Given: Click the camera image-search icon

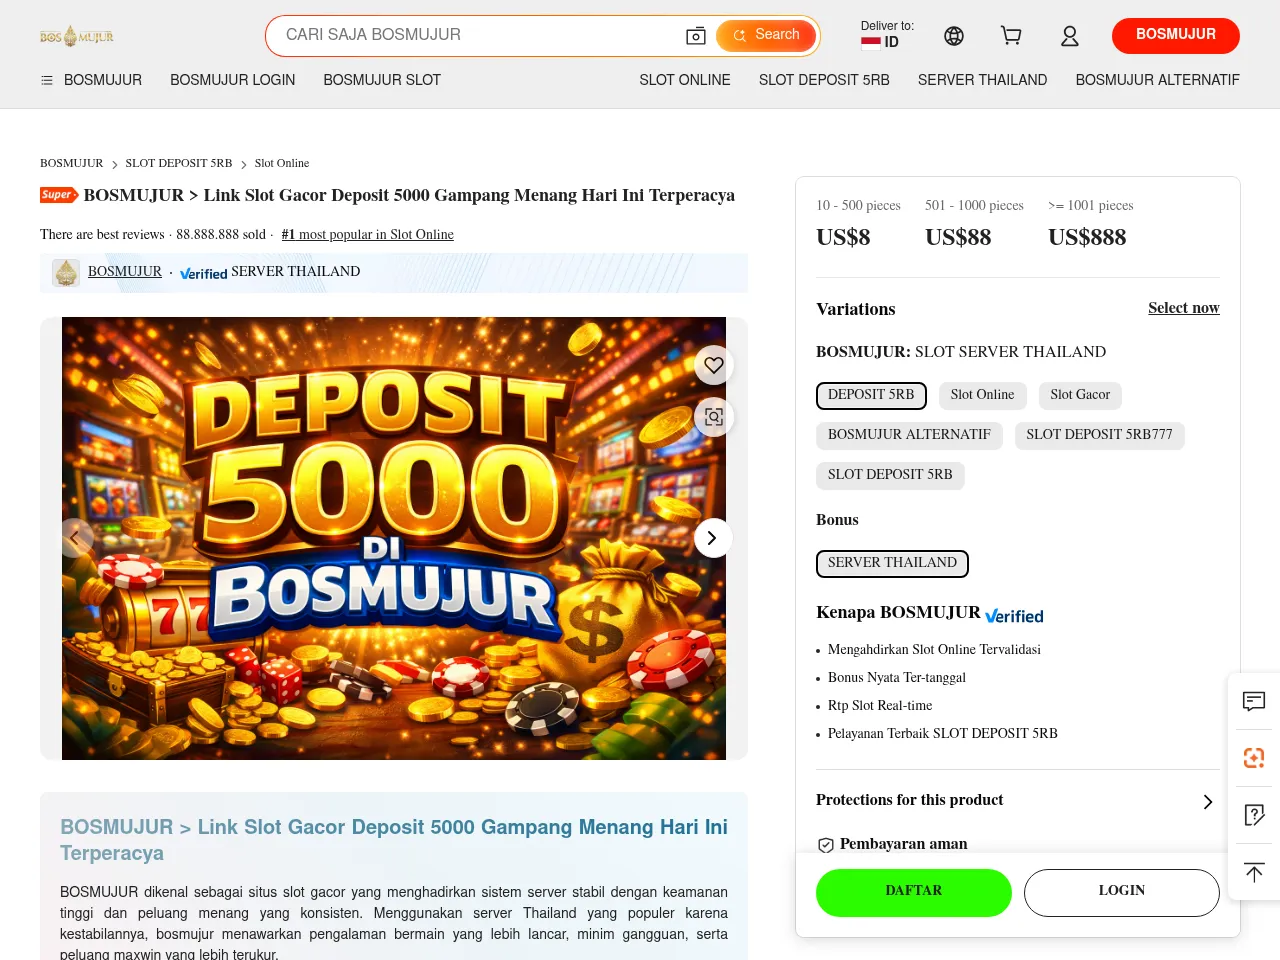Looking at the screenshot, I should point(696,36).
